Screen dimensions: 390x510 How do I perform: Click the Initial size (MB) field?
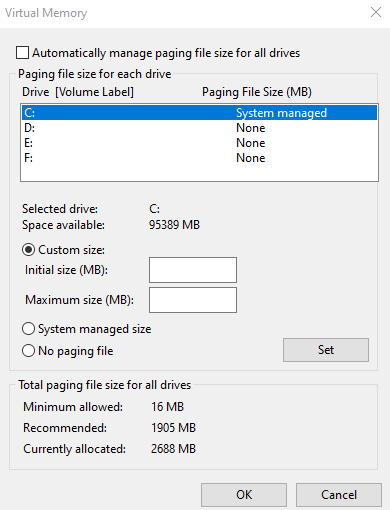[x=193, y=270]
